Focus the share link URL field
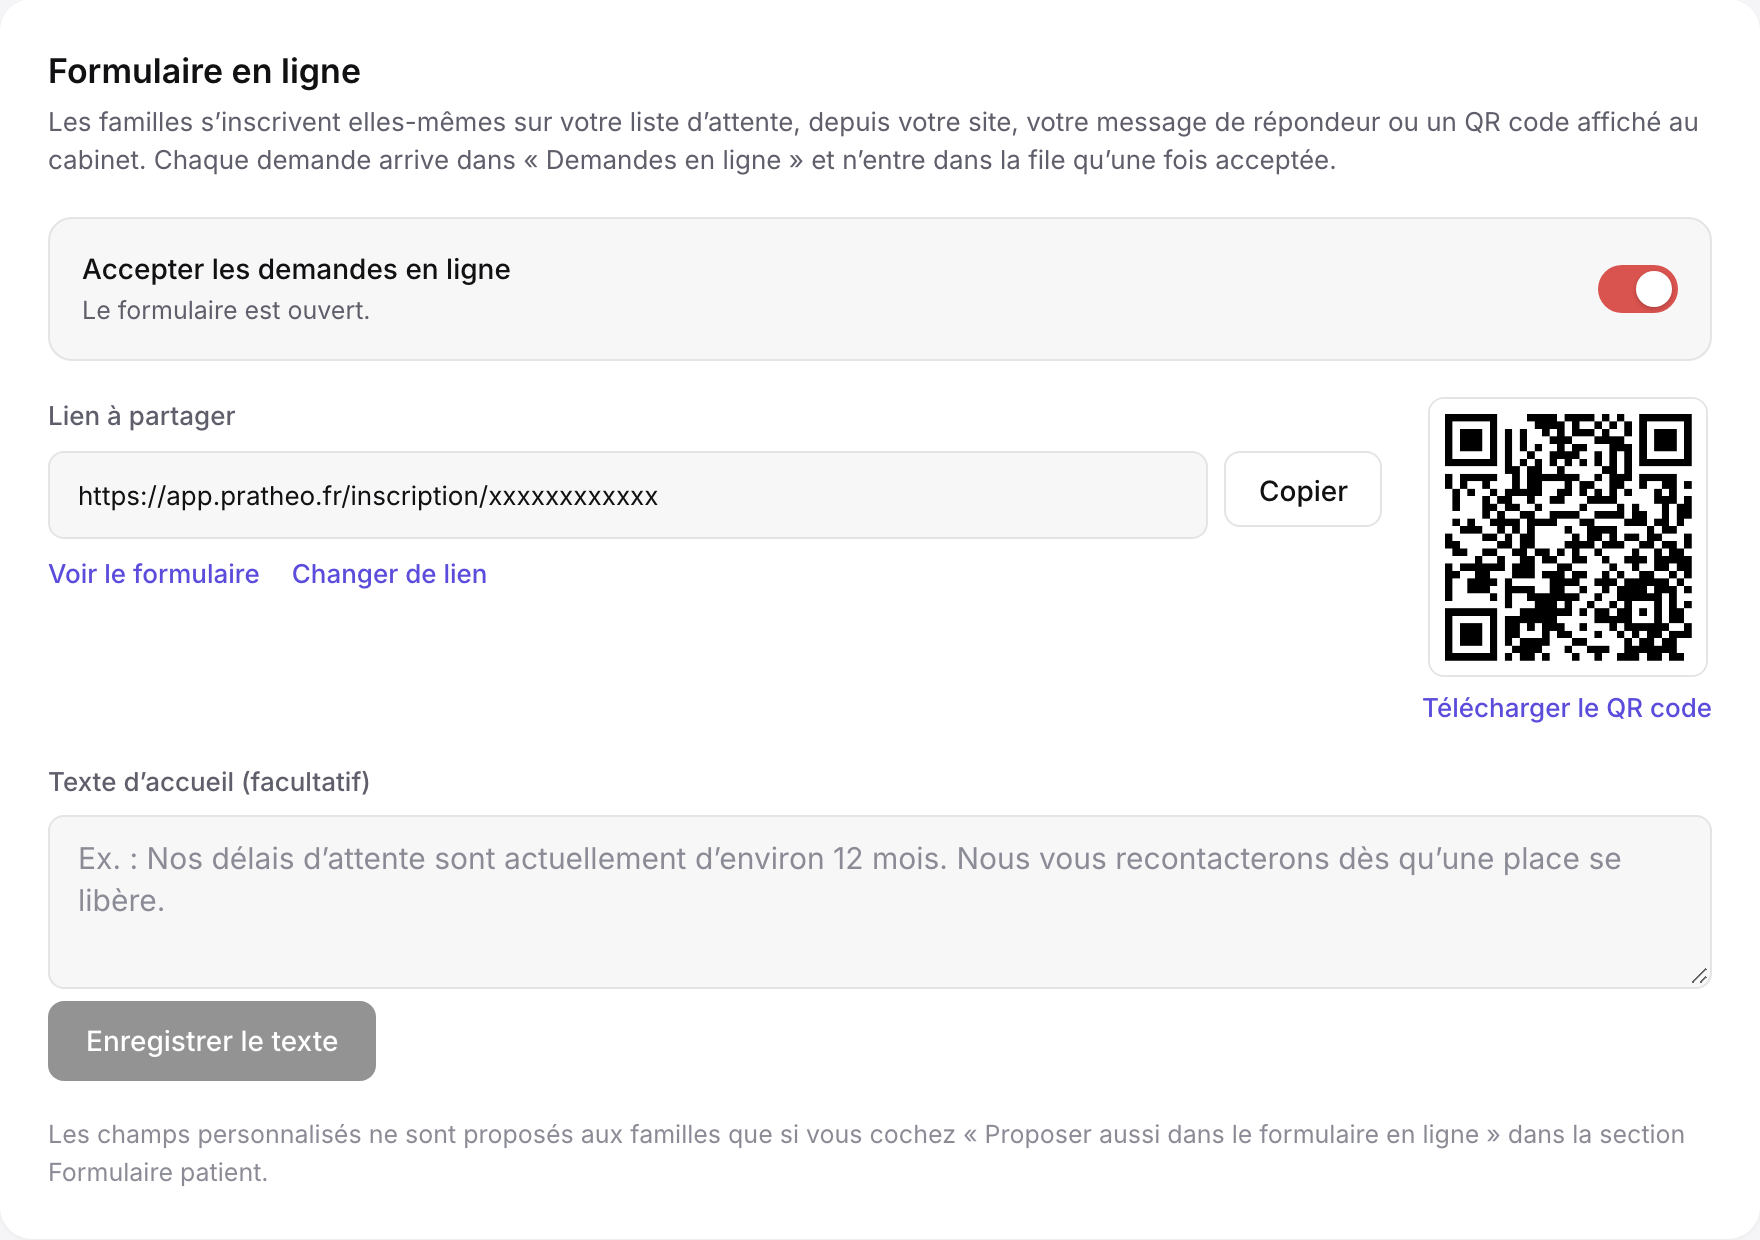 [x=628, y=495]
